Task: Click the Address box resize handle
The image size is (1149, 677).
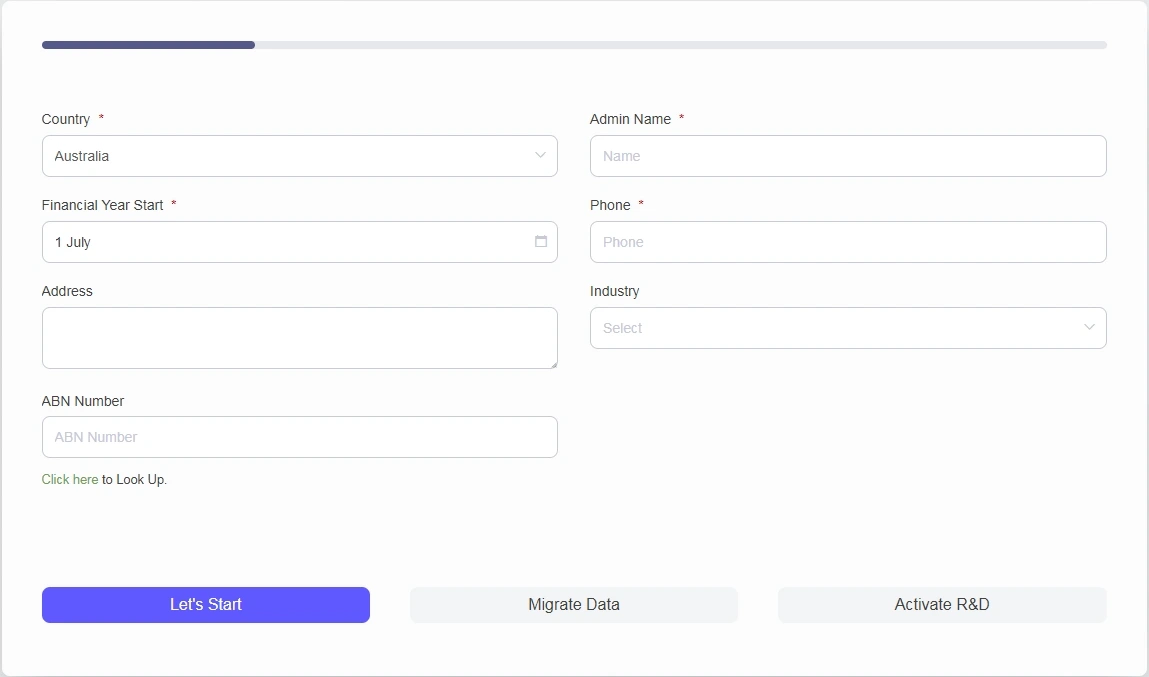Action: point(553,364)
